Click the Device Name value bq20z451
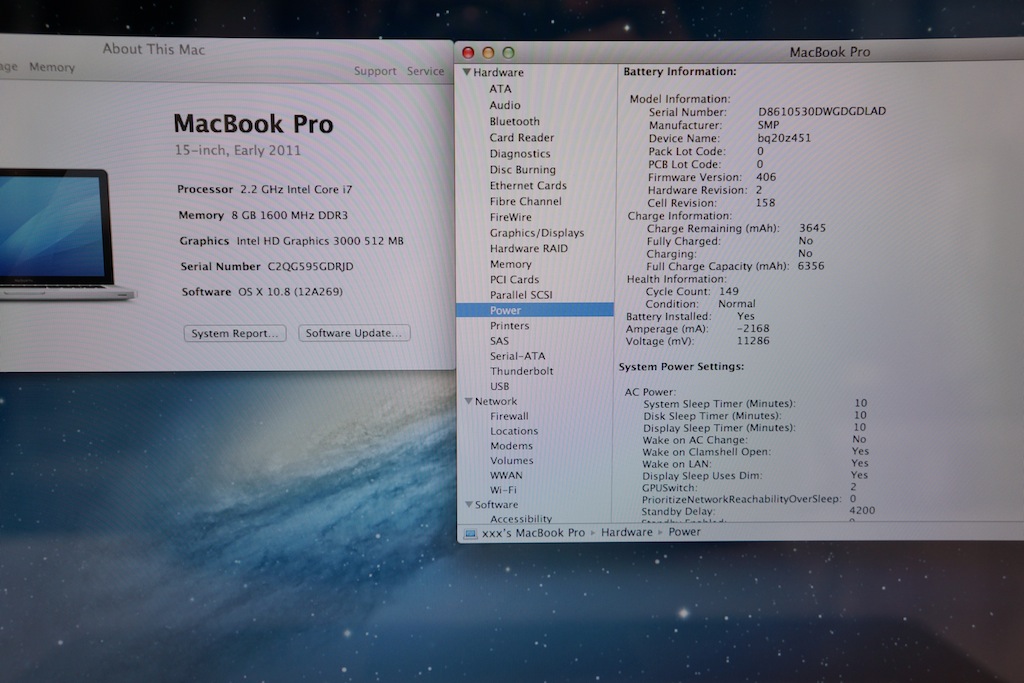The height and width of the screenshot is (683, 1024). coord(784,138)
